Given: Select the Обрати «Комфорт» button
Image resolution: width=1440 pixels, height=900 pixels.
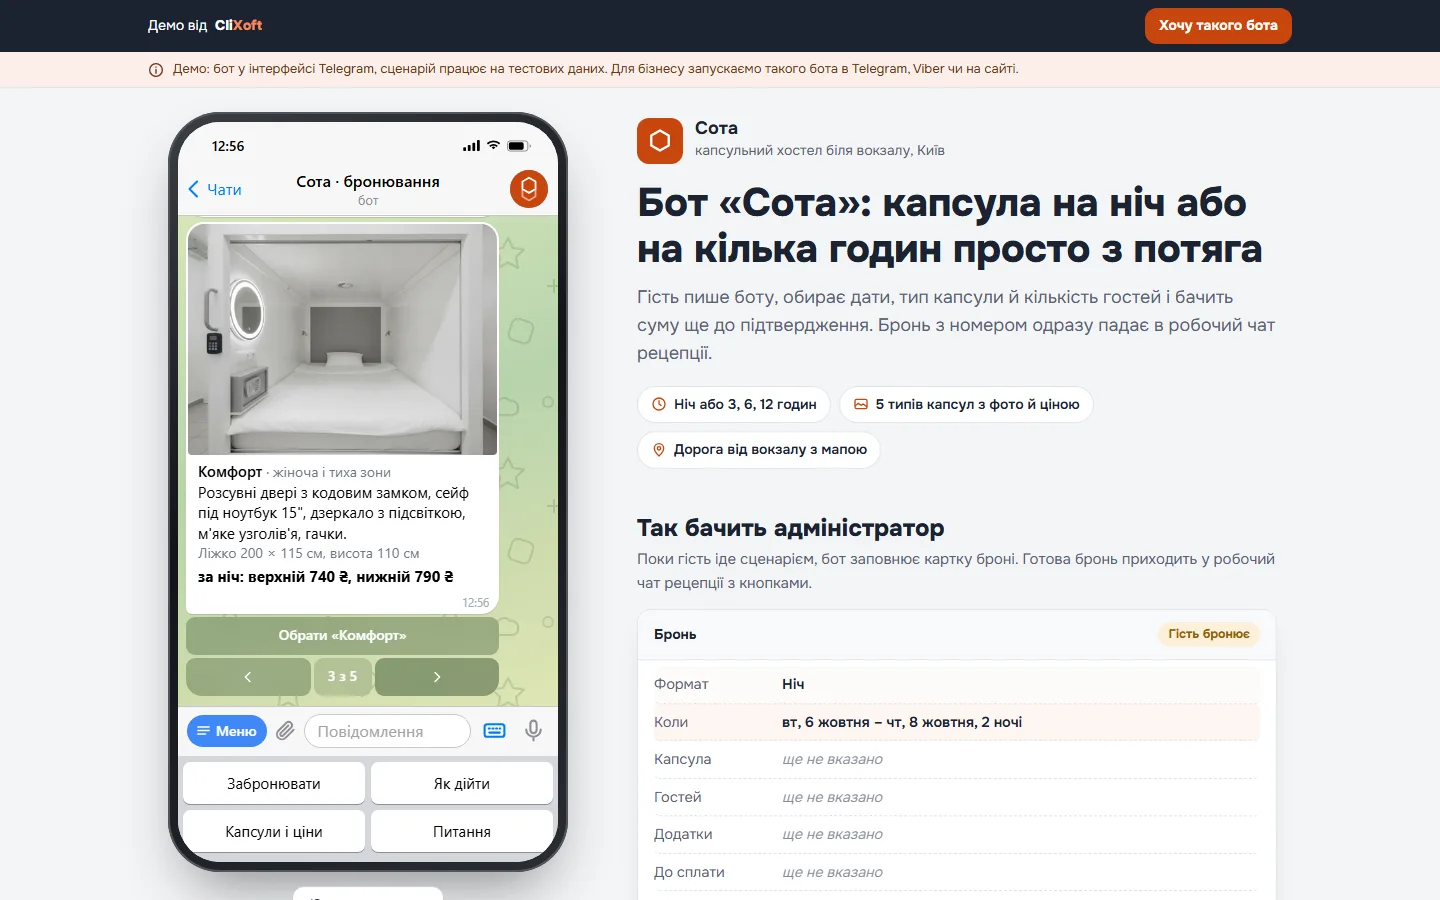Looking at the screenshot, I should coord(342,635).
